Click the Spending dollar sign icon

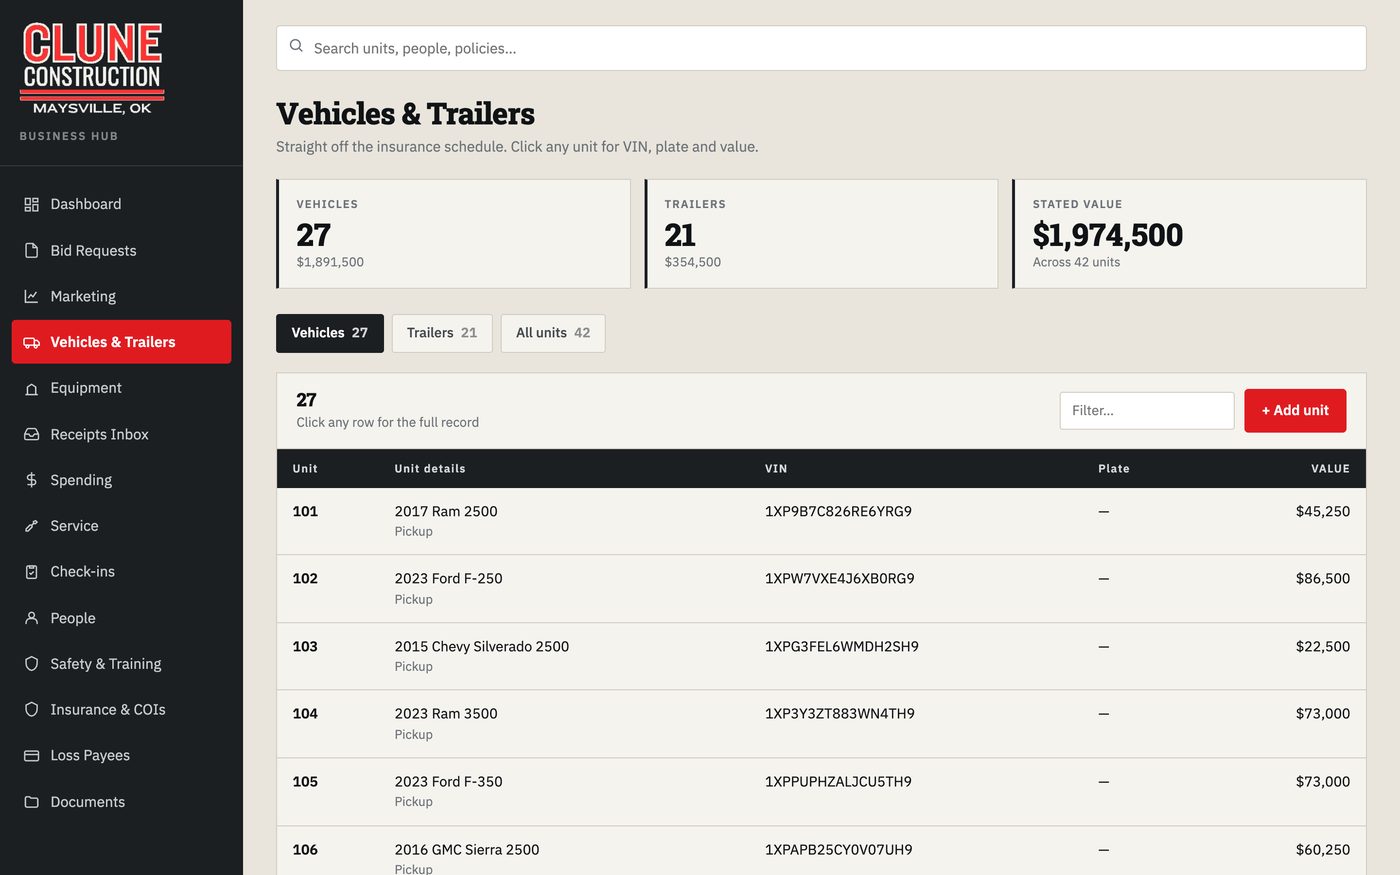tap(31, 480)
